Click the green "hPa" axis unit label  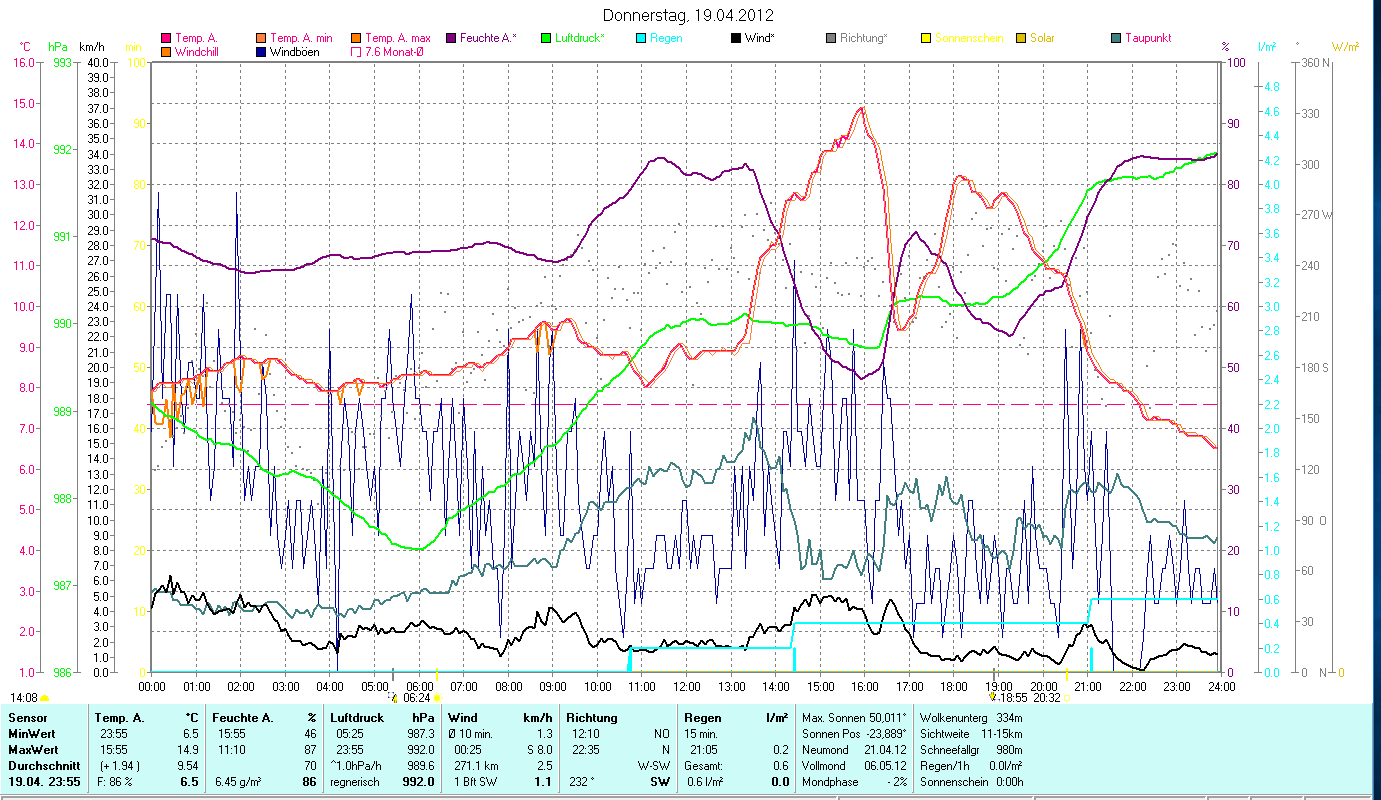56,47
